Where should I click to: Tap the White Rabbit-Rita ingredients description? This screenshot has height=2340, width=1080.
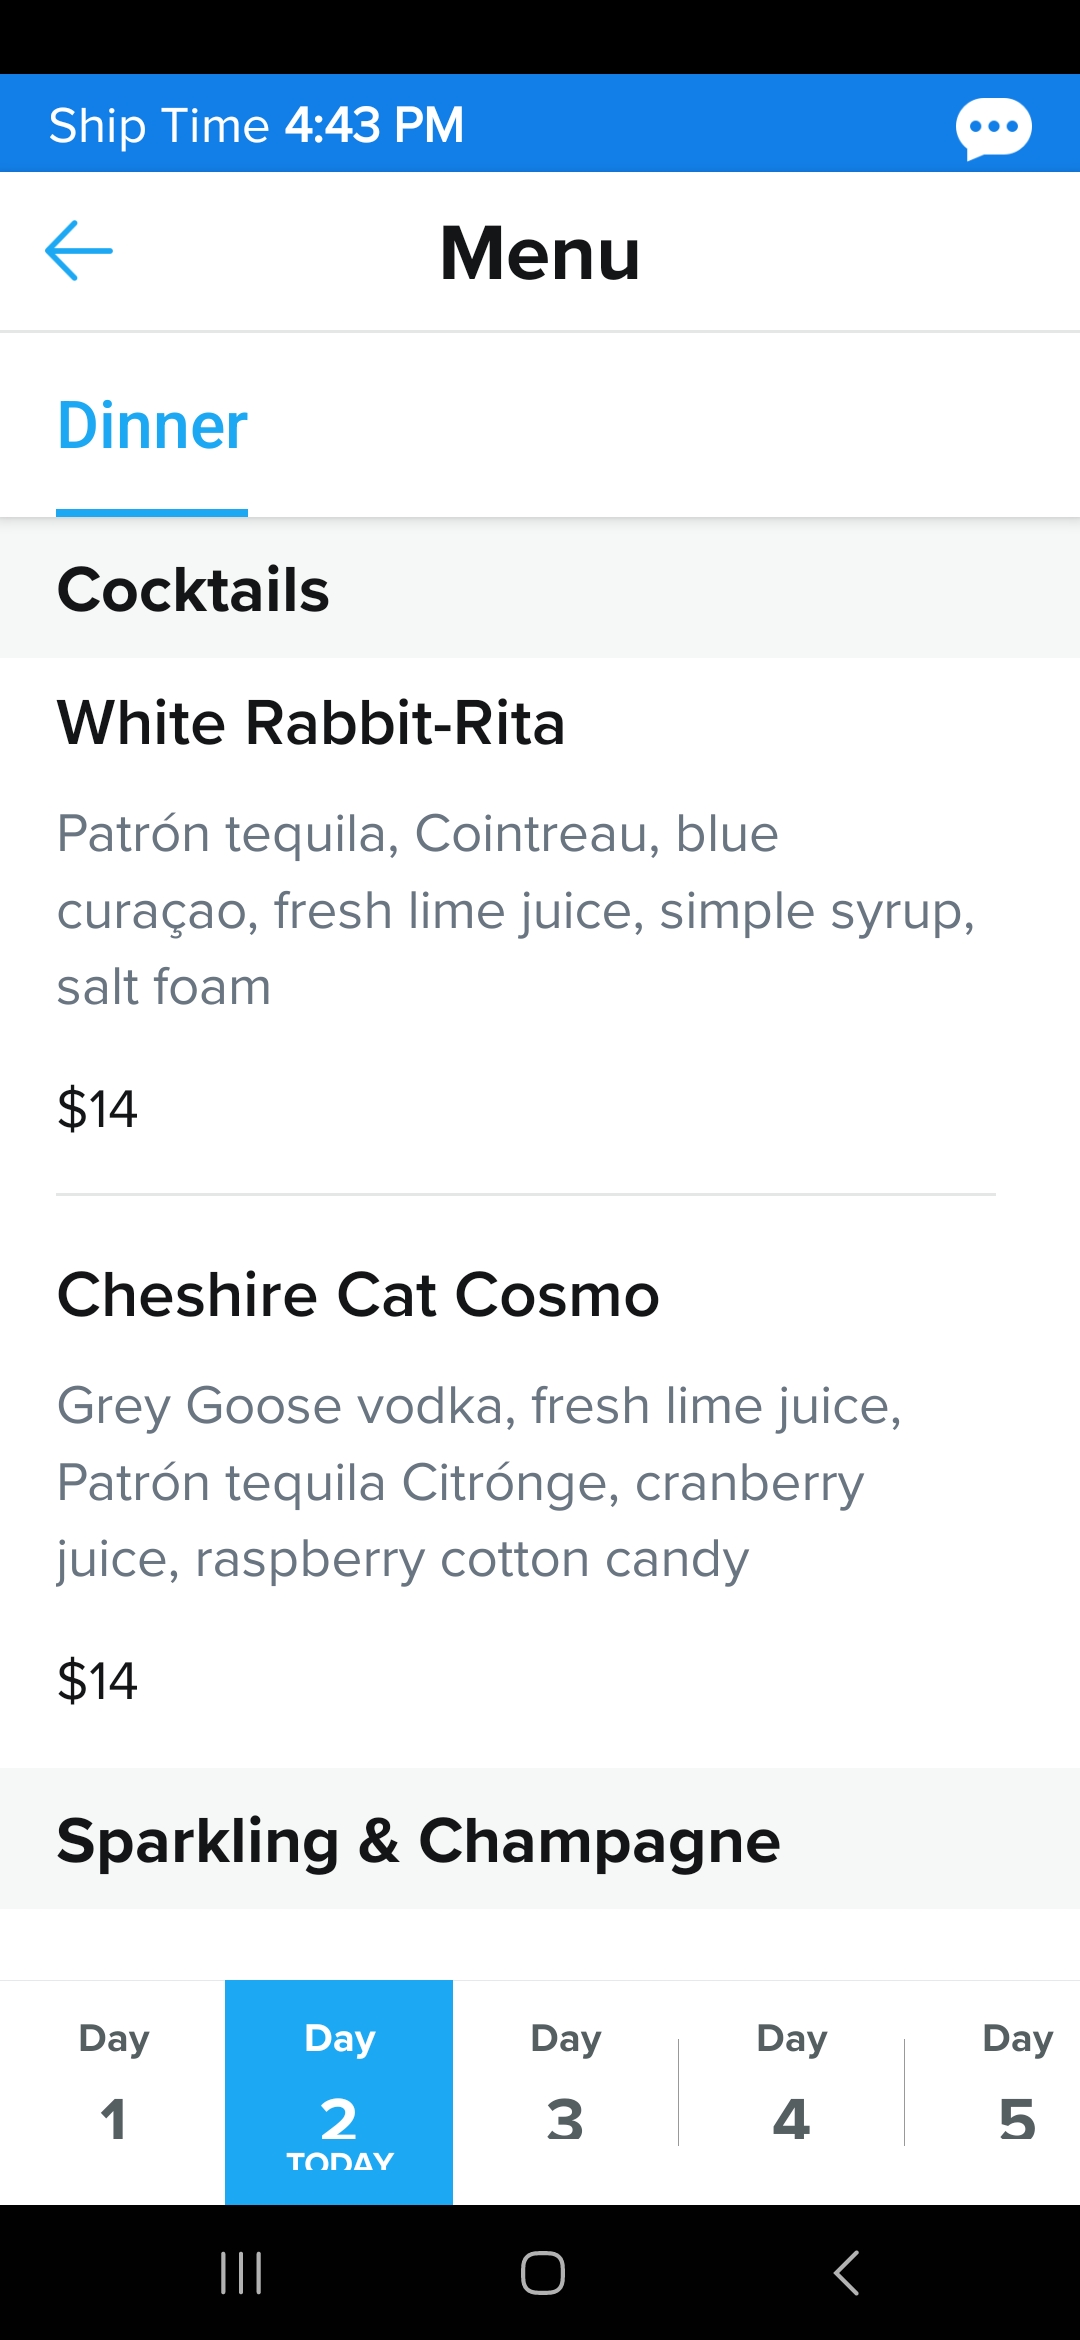(x=516, y=910)
